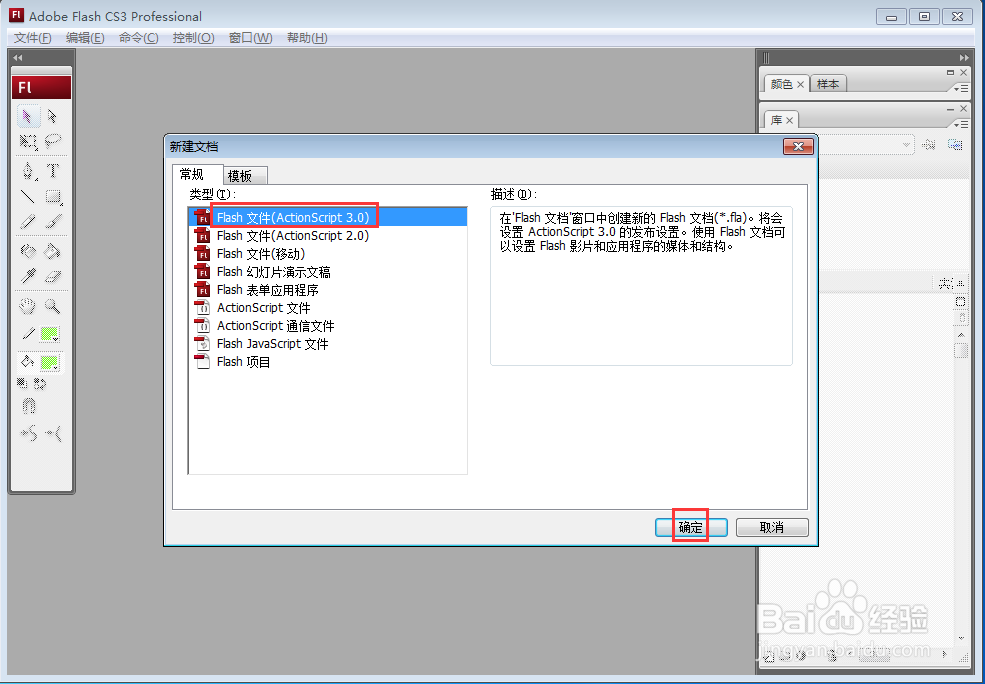The image size is (985, 684).
Task: Click the Smooth option icon
Action: (28, 433)
